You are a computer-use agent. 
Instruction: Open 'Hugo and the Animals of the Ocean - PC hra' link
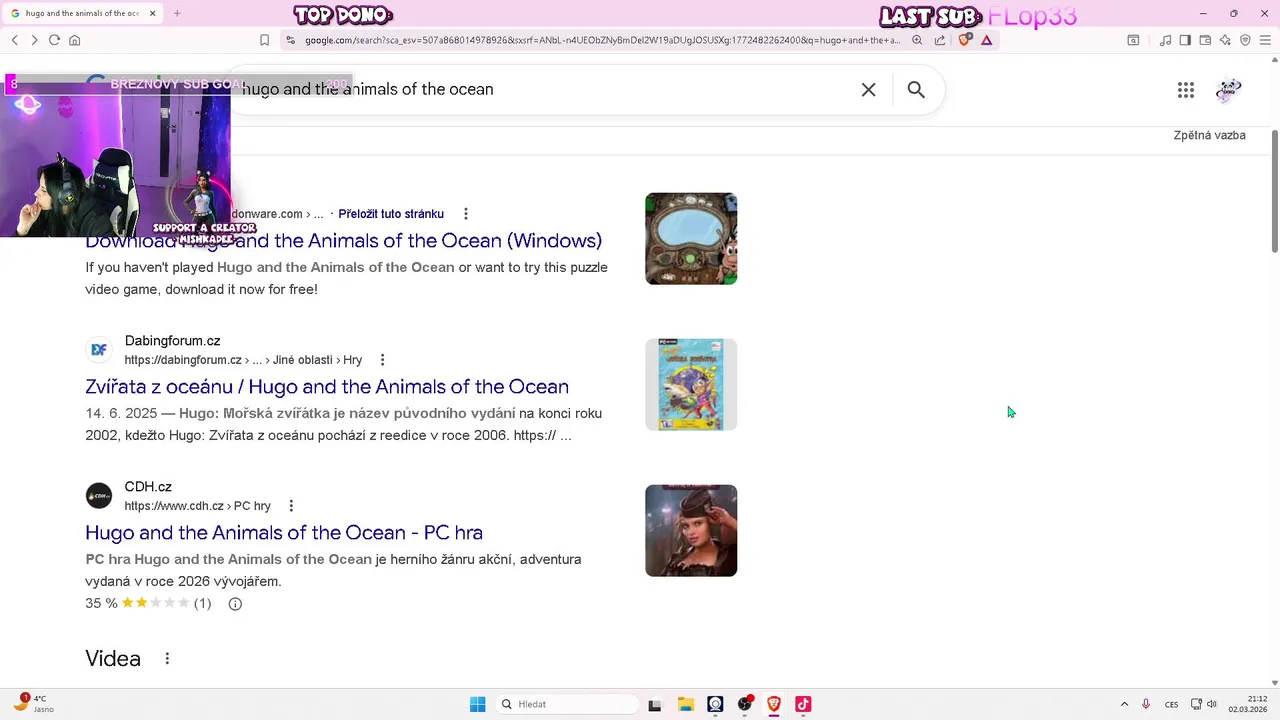click(284, 533)
